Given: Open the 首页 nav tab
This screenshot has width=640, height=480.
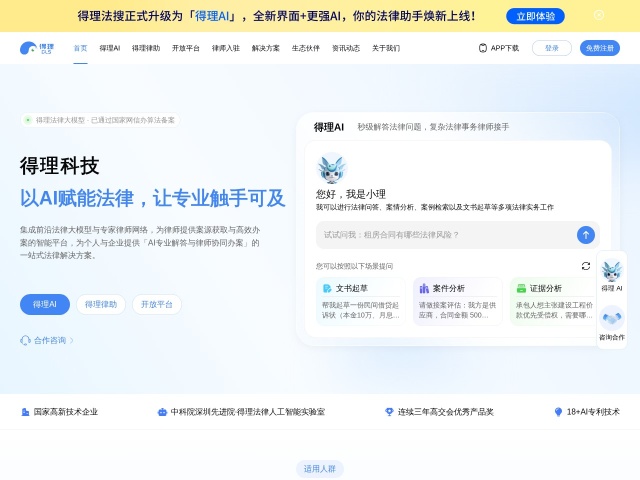Looking at the screenshot, I should pos(80,48).
